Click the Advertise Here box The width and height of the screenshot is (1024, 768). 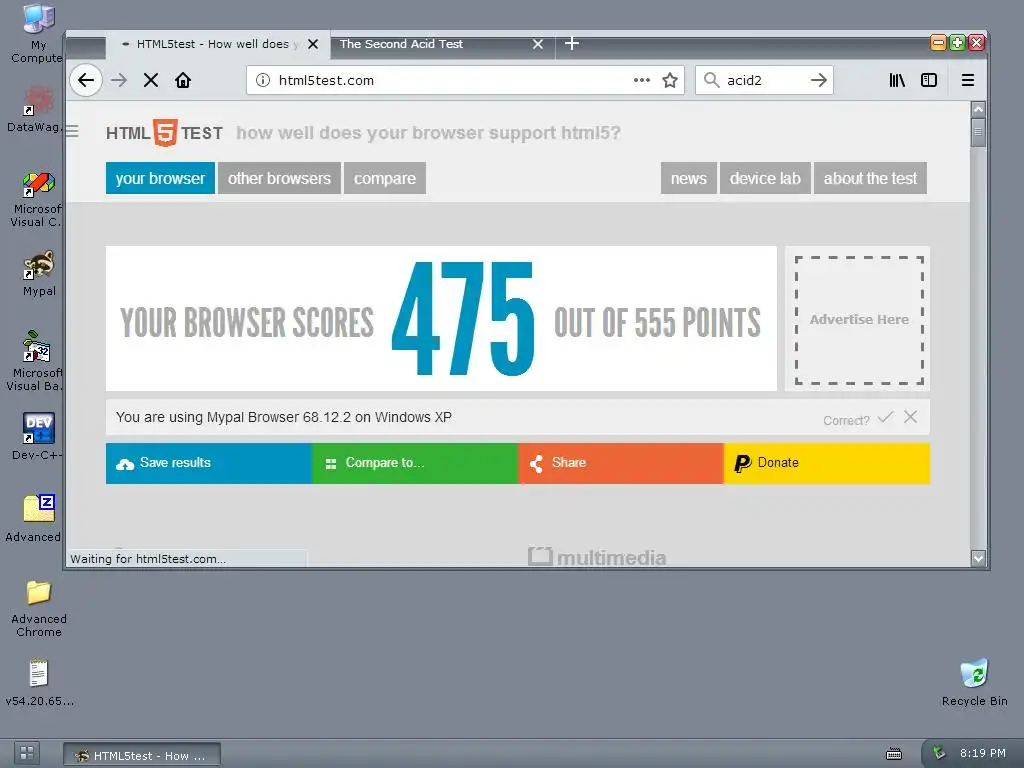tap(859, 319)
